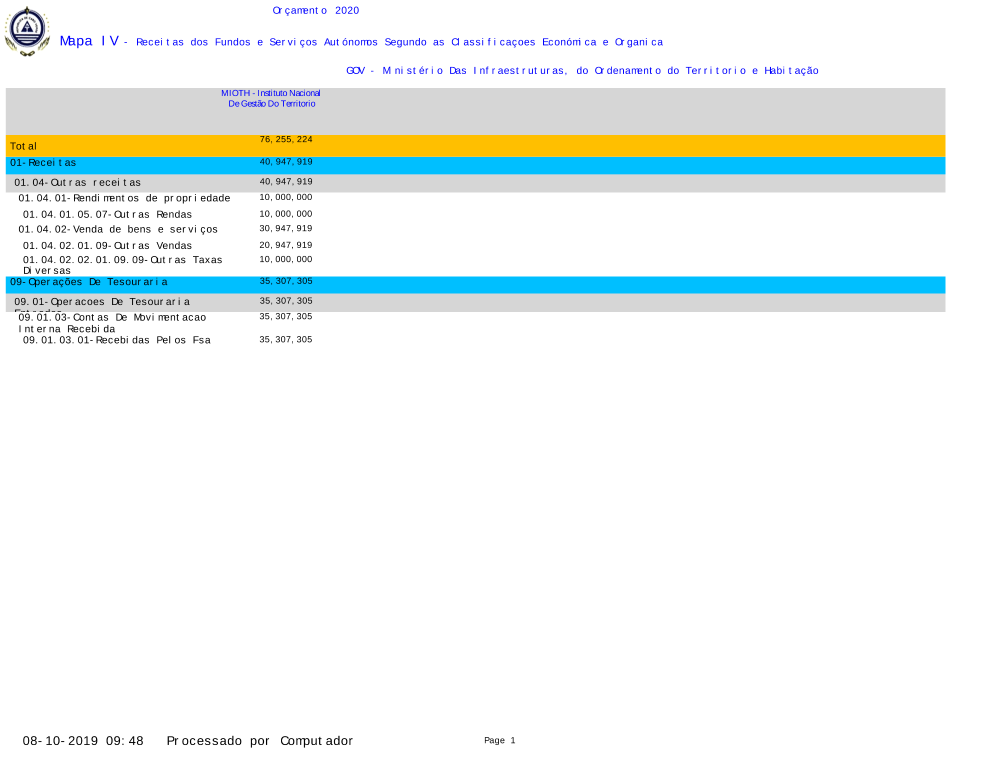
Task: Click 09.01.03-Contas De Movimentacao Interna Recebida
Action: coord(112,322)
